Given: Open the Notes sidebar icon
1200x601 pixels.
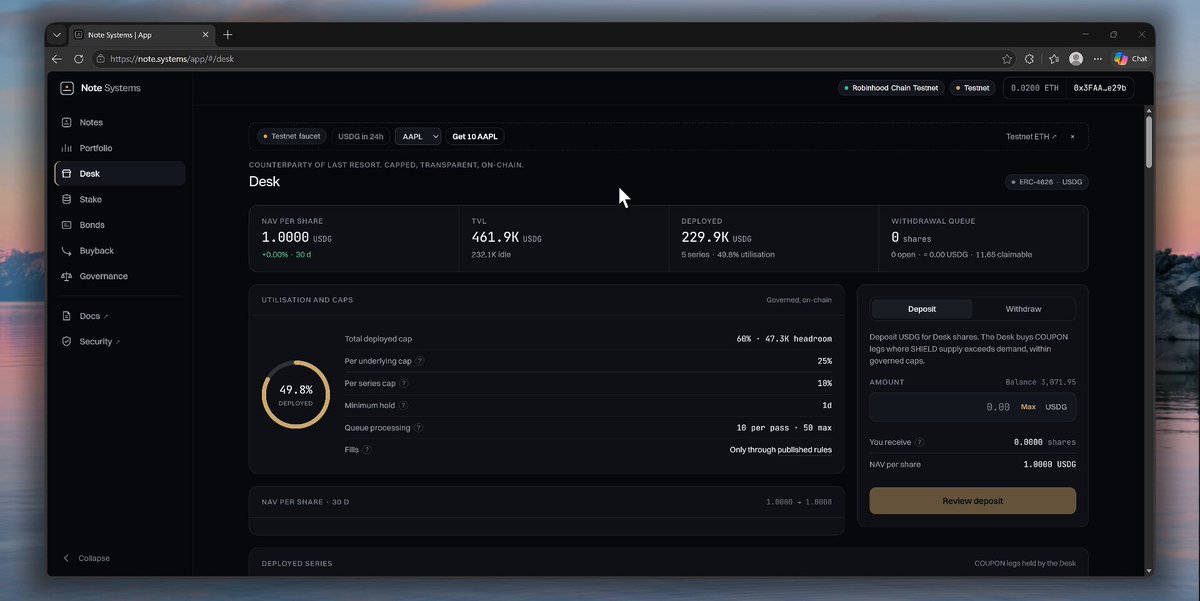Looking at the screenshot, I should pos(67,122).
